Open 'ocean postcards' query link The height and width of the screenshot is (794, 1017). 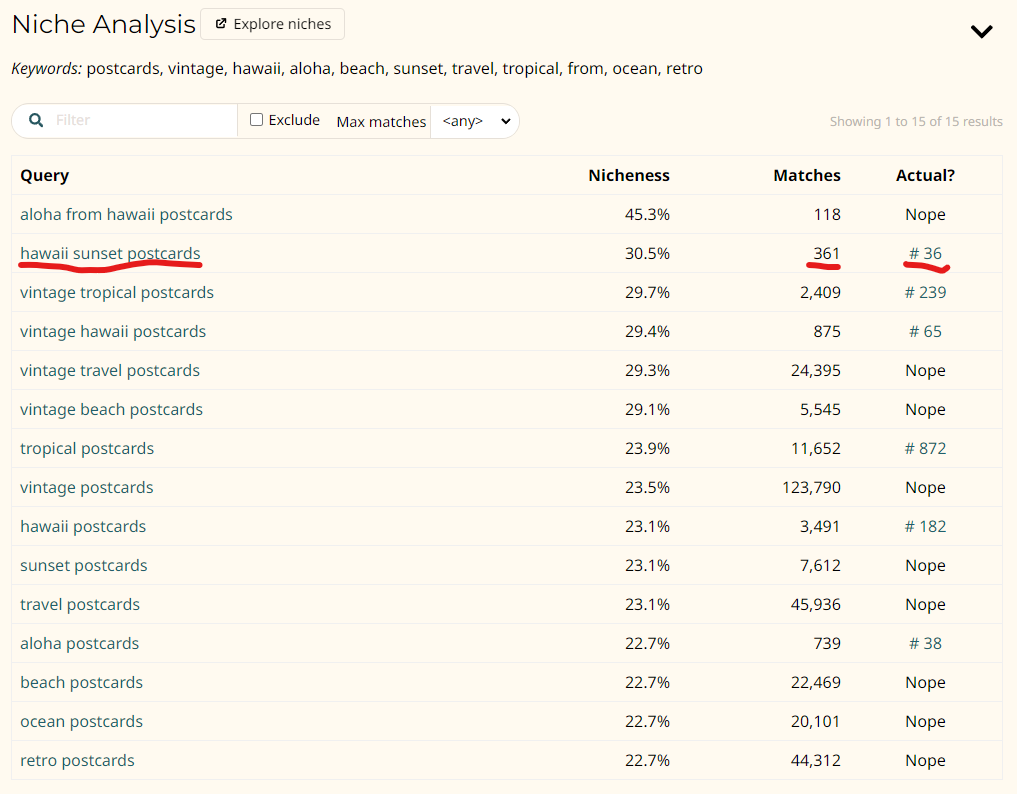click(x=82, y=721)
